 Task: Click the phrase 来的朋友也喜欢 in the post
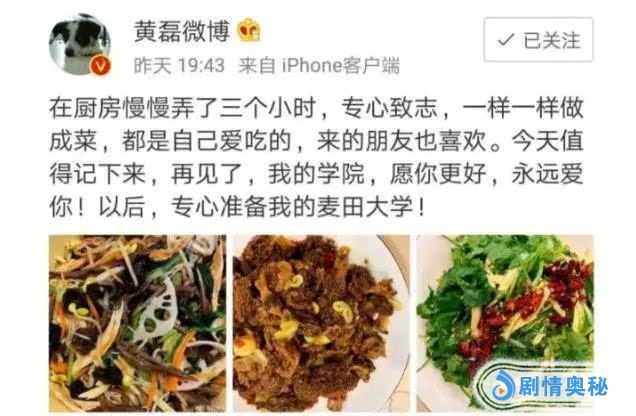click(402, 141)
